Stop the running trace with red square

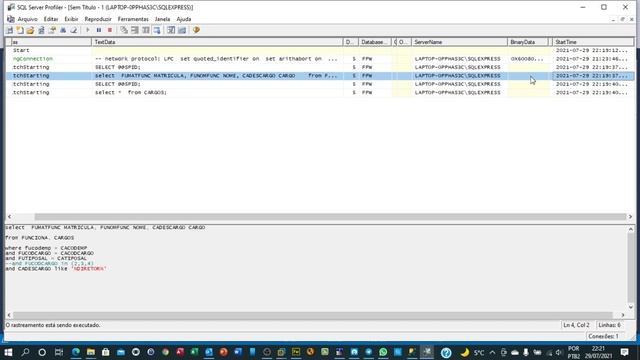click(x=110, y=30)
